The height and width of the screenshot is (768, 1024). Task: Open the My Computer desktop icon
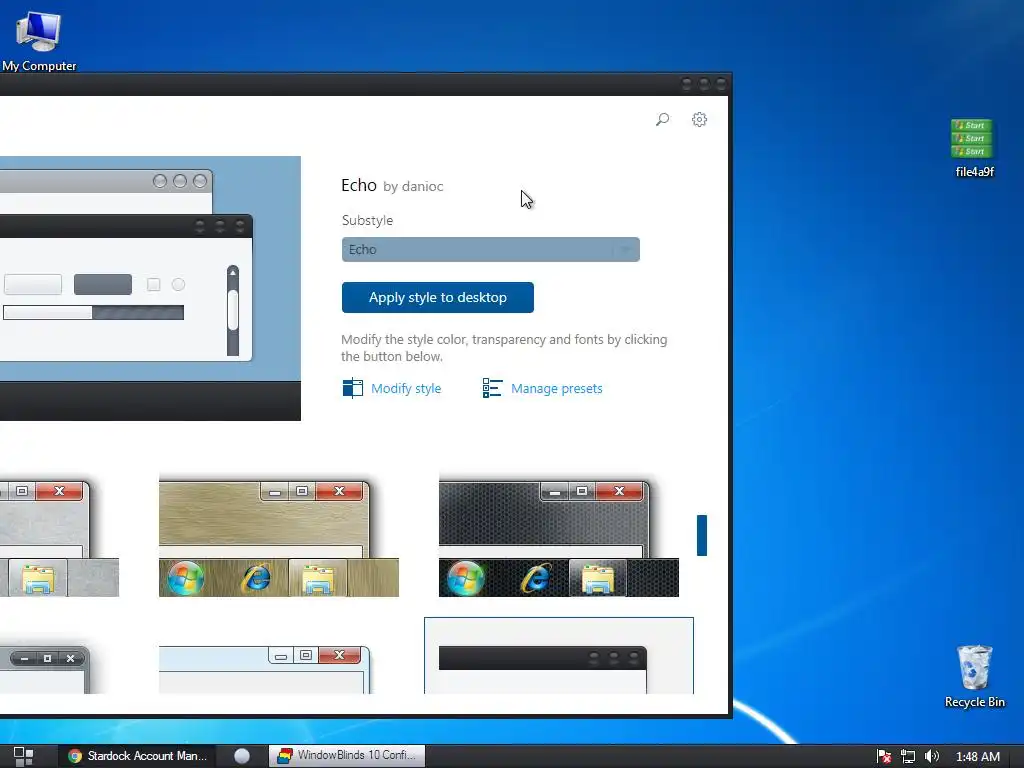[x=39, y=40]
